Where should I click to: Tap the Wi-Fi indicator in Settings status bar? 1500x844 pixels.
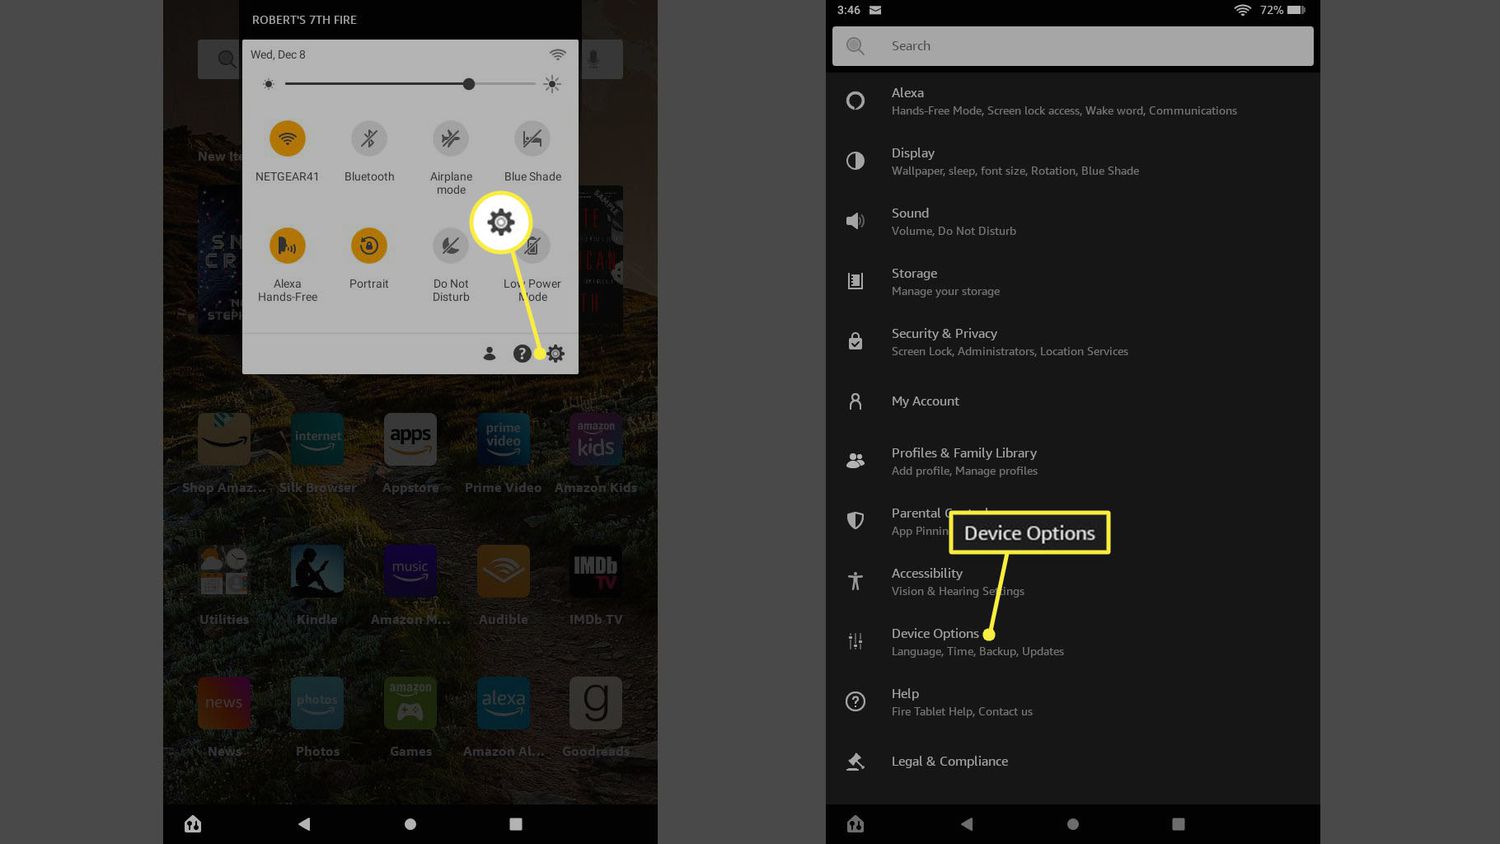(1242, 10)
